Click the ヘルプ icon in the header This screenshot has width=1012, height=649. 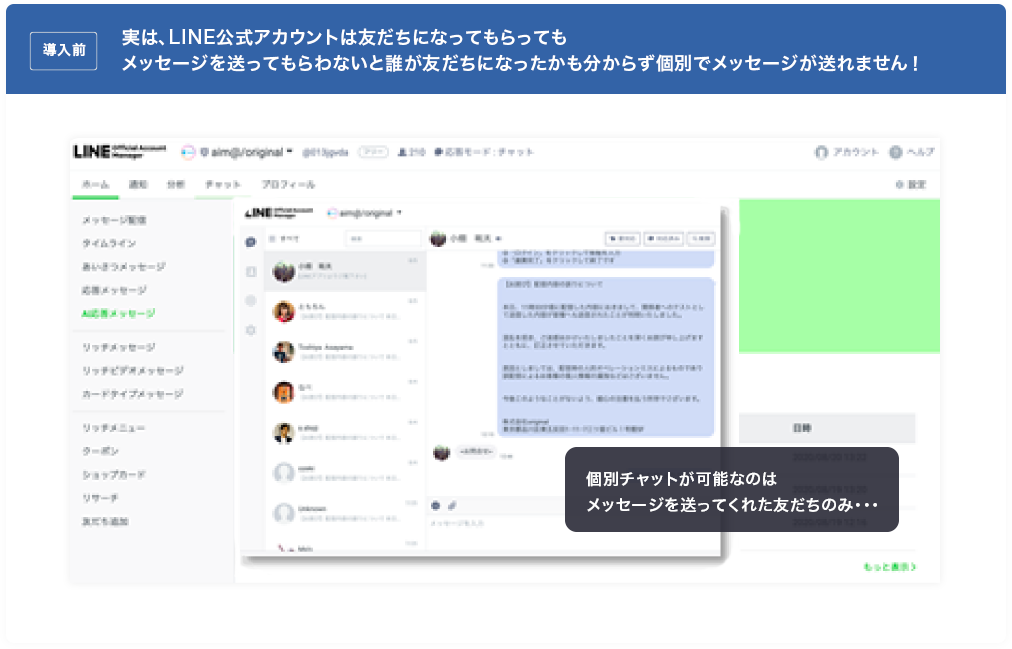coord(896,152)
